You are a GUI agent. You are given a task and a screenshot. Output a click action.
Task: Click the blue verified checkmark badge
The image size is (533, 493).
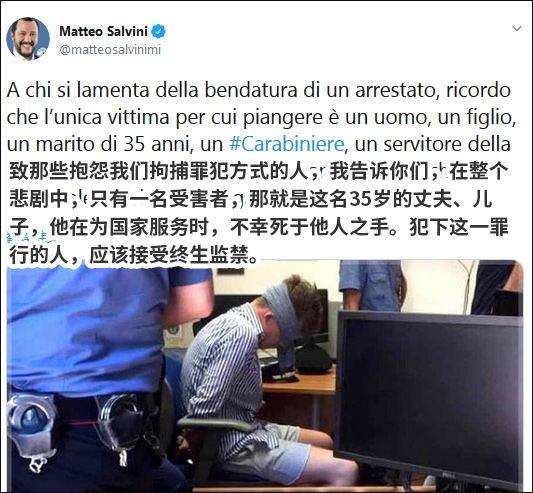coord(158,31)
